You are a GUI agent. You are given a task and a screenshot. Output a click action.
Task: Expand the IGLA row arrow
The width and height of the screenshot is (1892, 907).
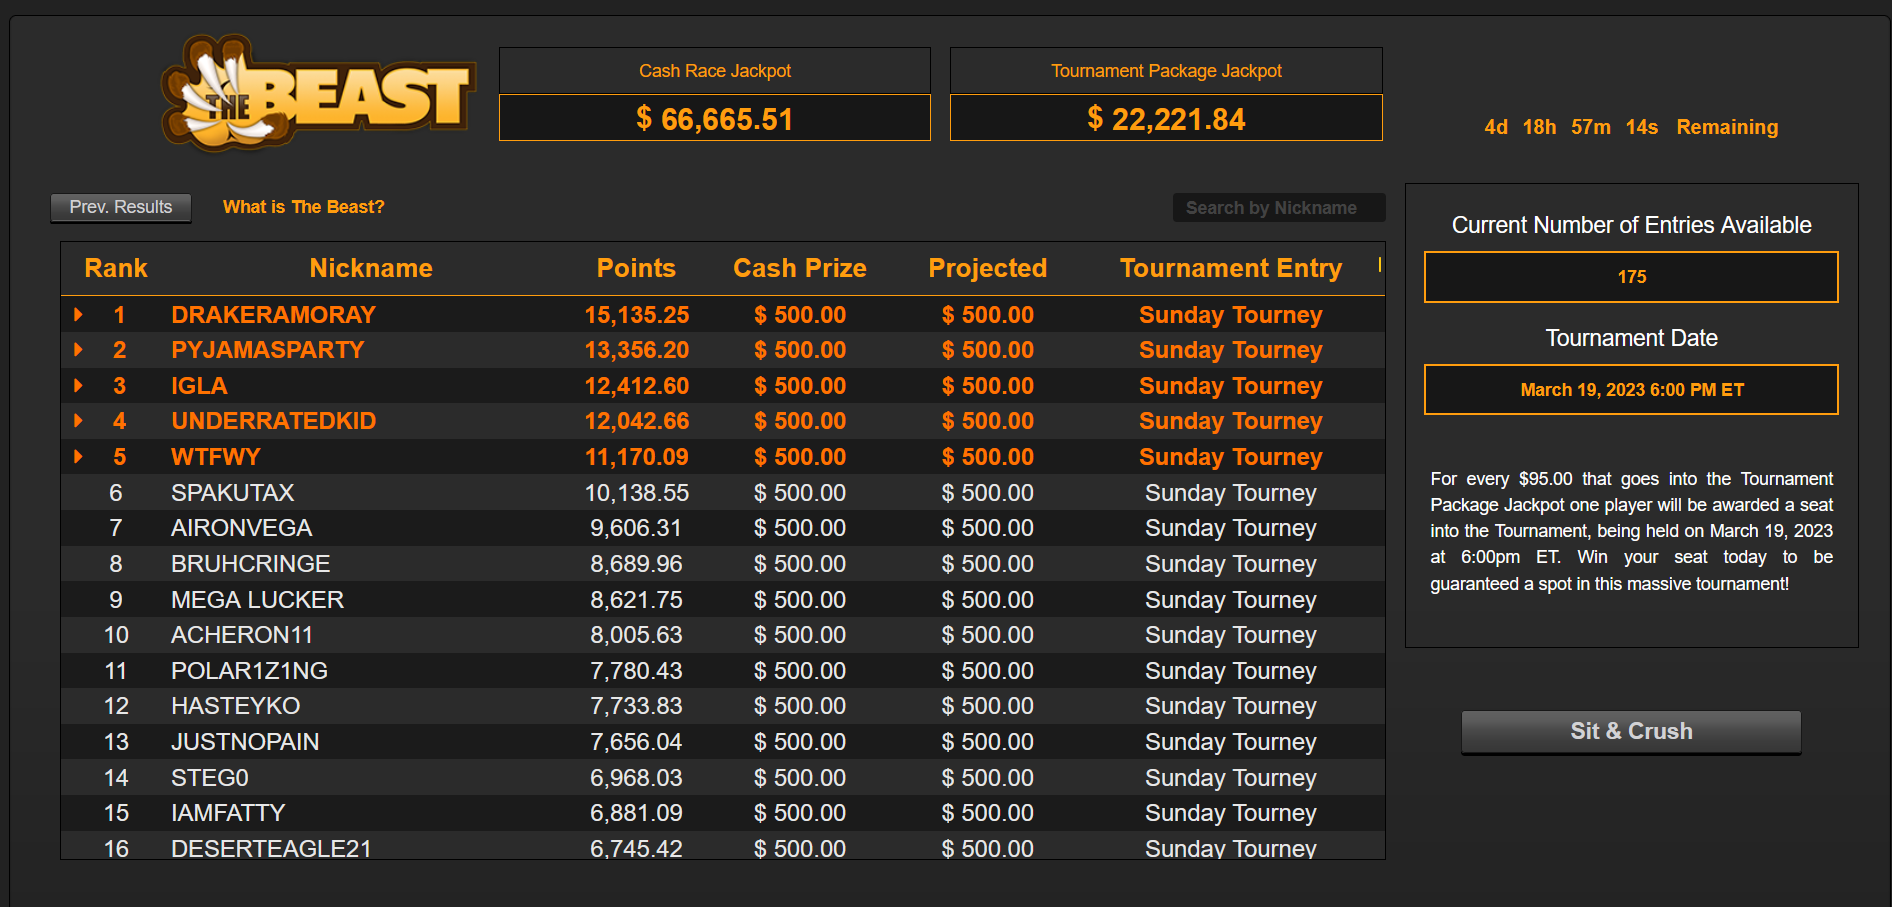pos(78,386)
